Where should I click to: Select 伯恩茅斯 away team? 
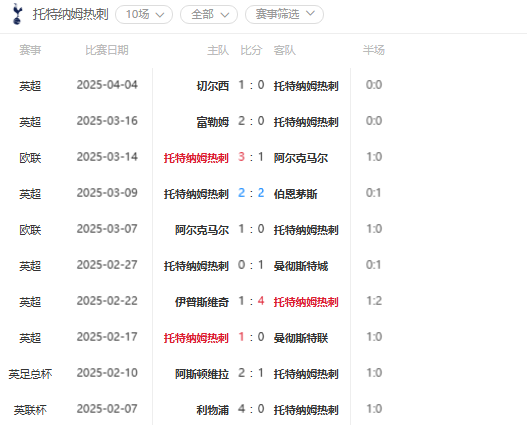[x=295, y=194]
